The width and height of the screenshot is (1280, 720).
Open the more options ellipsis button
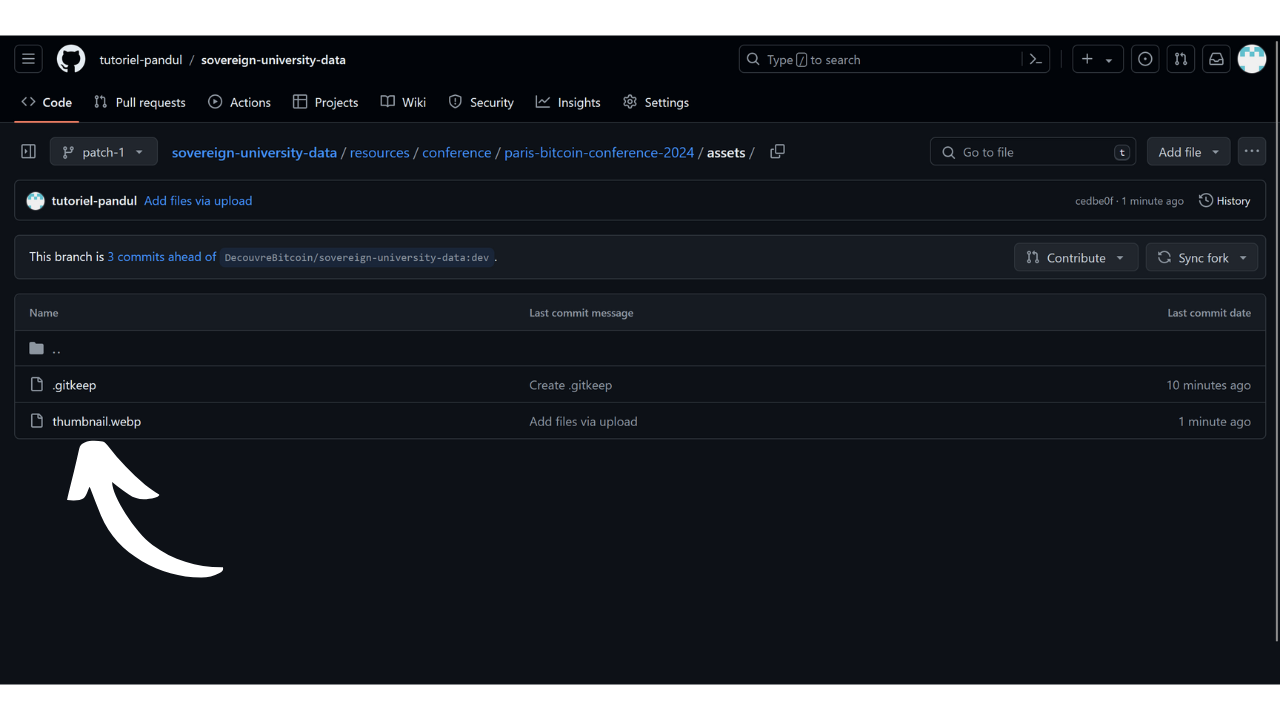(1252, 152)
